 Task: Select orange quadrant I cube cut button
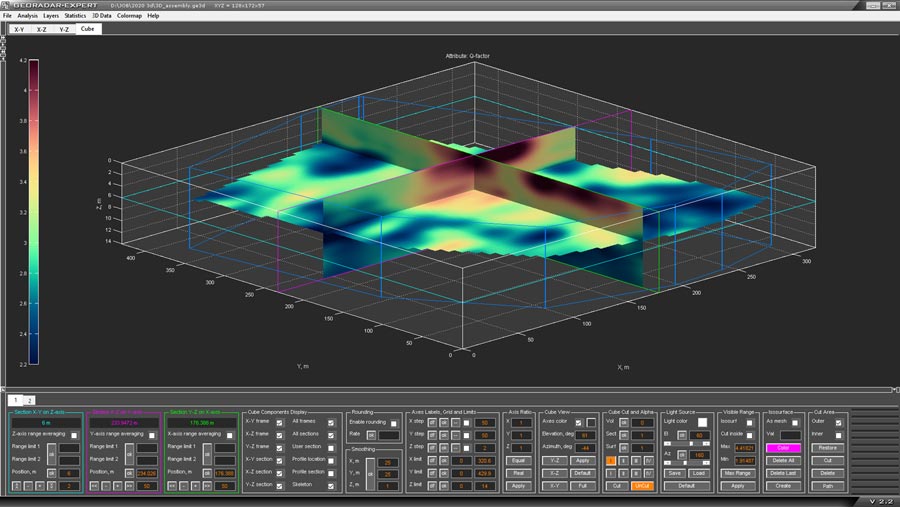tap(610, 460)
